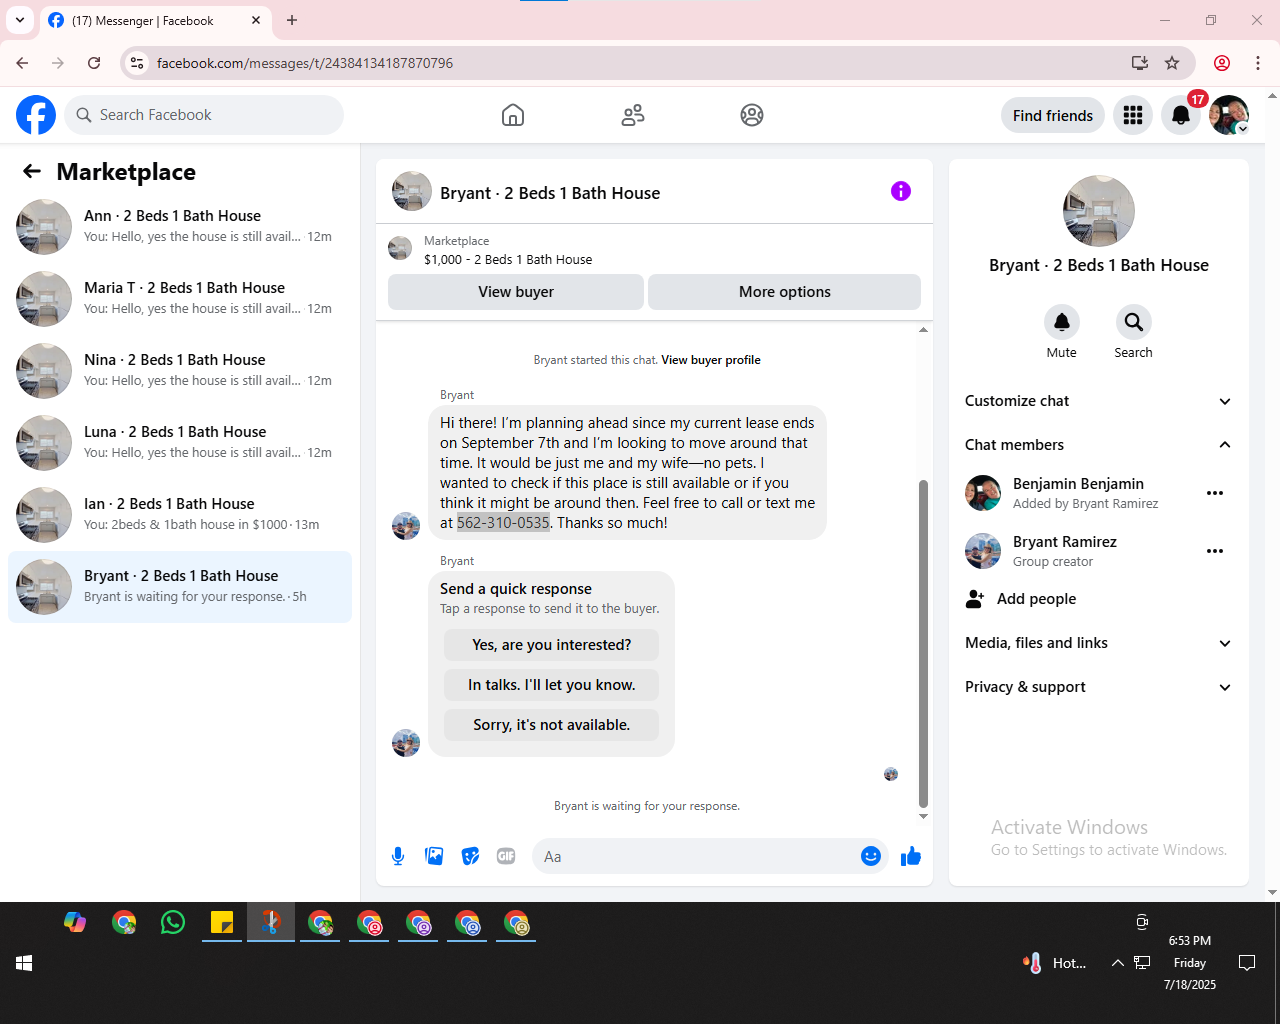
Task: Open Sticky Notes from the taskbar
Action: [222, 922]
